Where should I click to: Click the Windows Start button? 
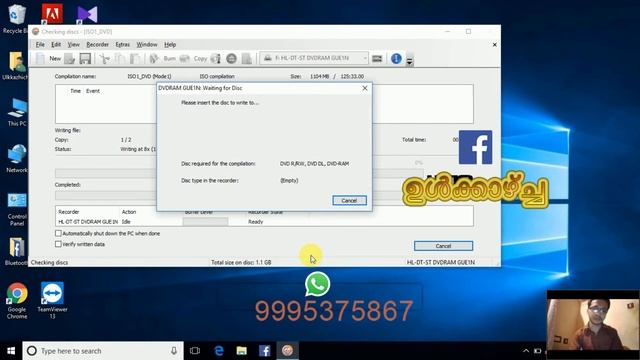pos(11,351)
